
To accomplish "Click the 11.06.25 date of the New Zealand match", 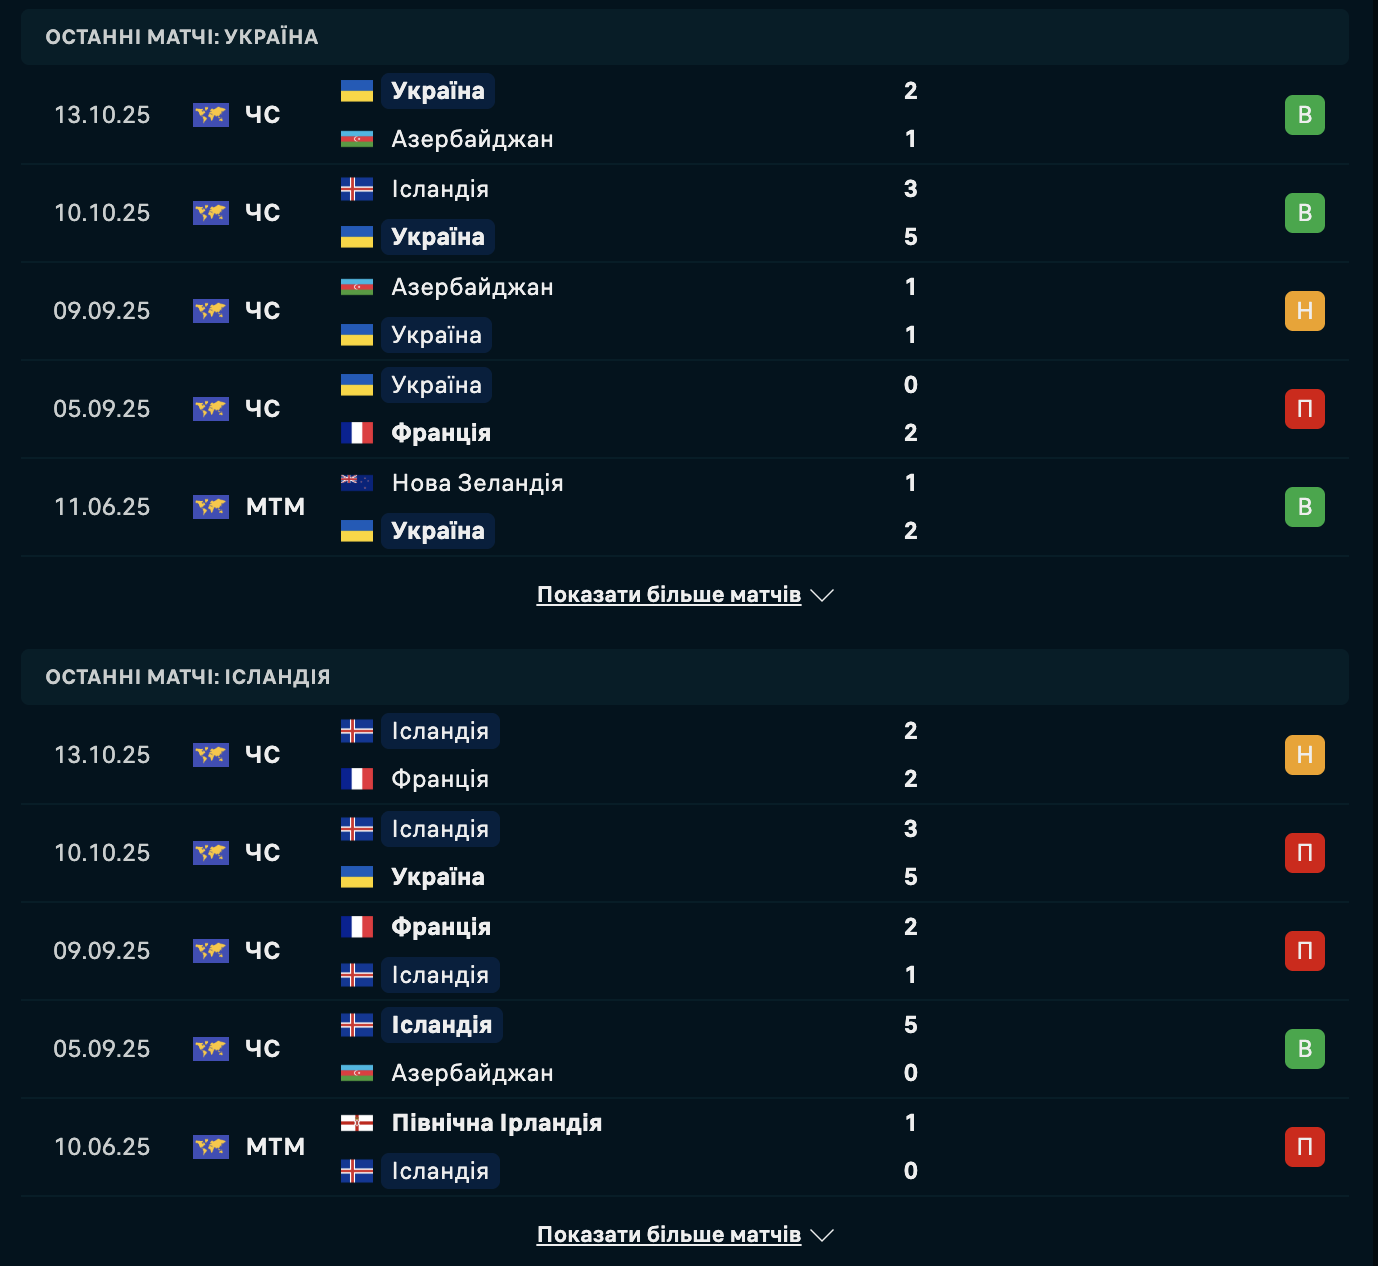I will tap(102, 507).
